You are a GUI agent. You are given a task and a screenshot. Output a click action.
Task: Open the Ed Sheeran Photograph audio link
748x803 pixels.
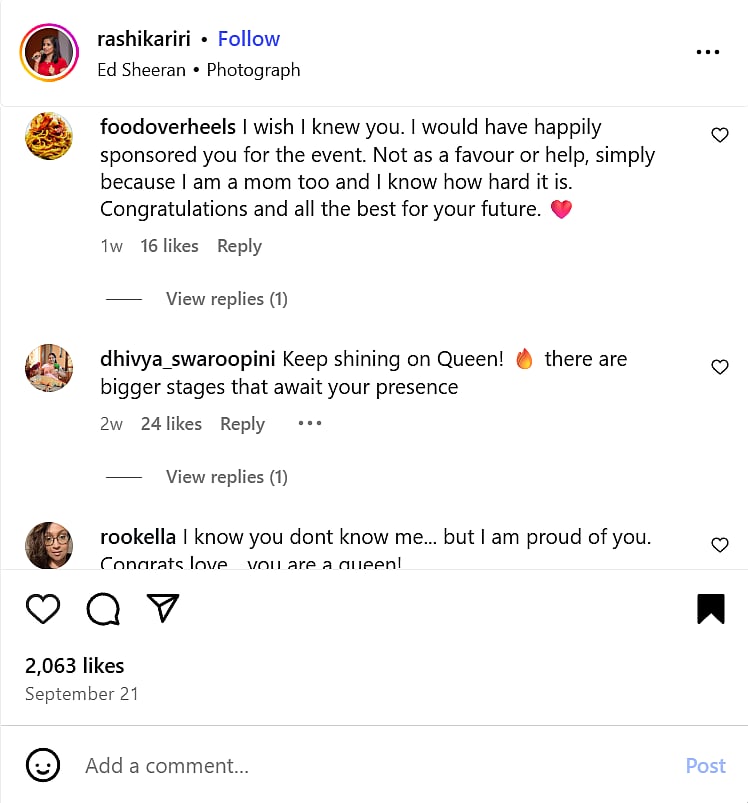click(x=199, y=70)
